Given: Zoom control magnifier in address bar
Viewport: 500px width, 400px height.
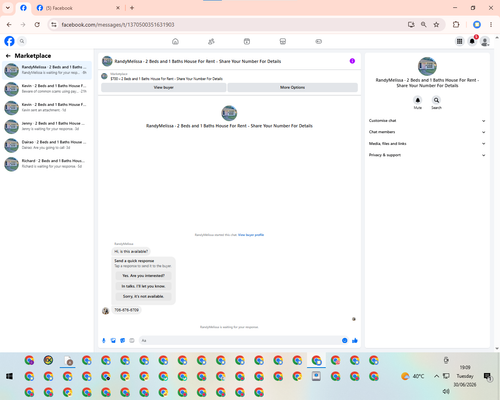Looking at the screenshot, I should click(x=424, y=25).
